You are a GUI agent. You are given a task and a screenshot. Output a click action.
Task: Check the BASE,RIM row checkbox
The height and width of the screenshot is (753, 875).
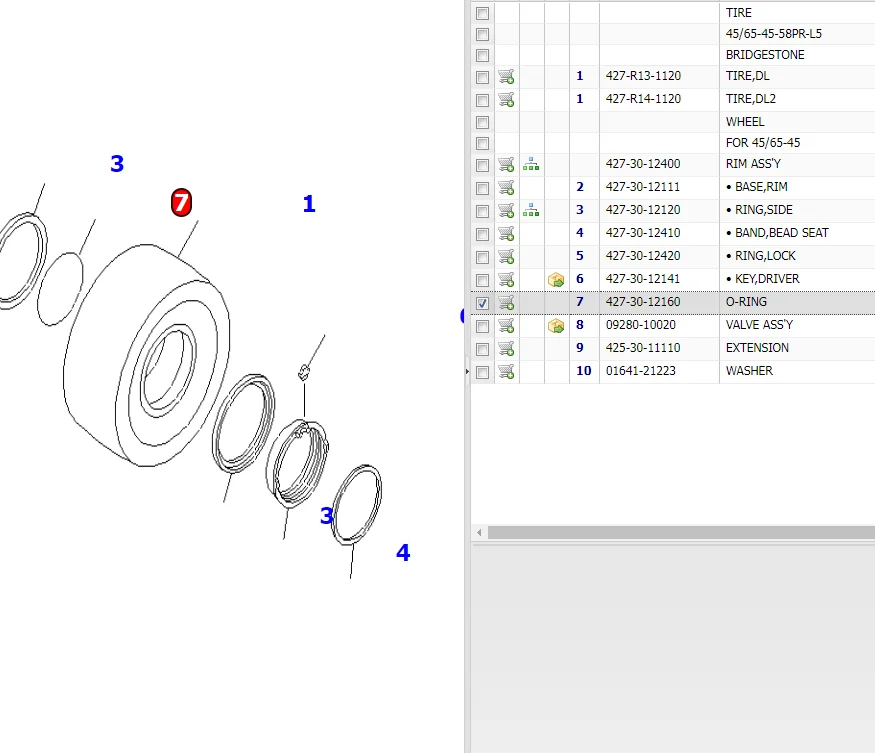click(482, 188)
